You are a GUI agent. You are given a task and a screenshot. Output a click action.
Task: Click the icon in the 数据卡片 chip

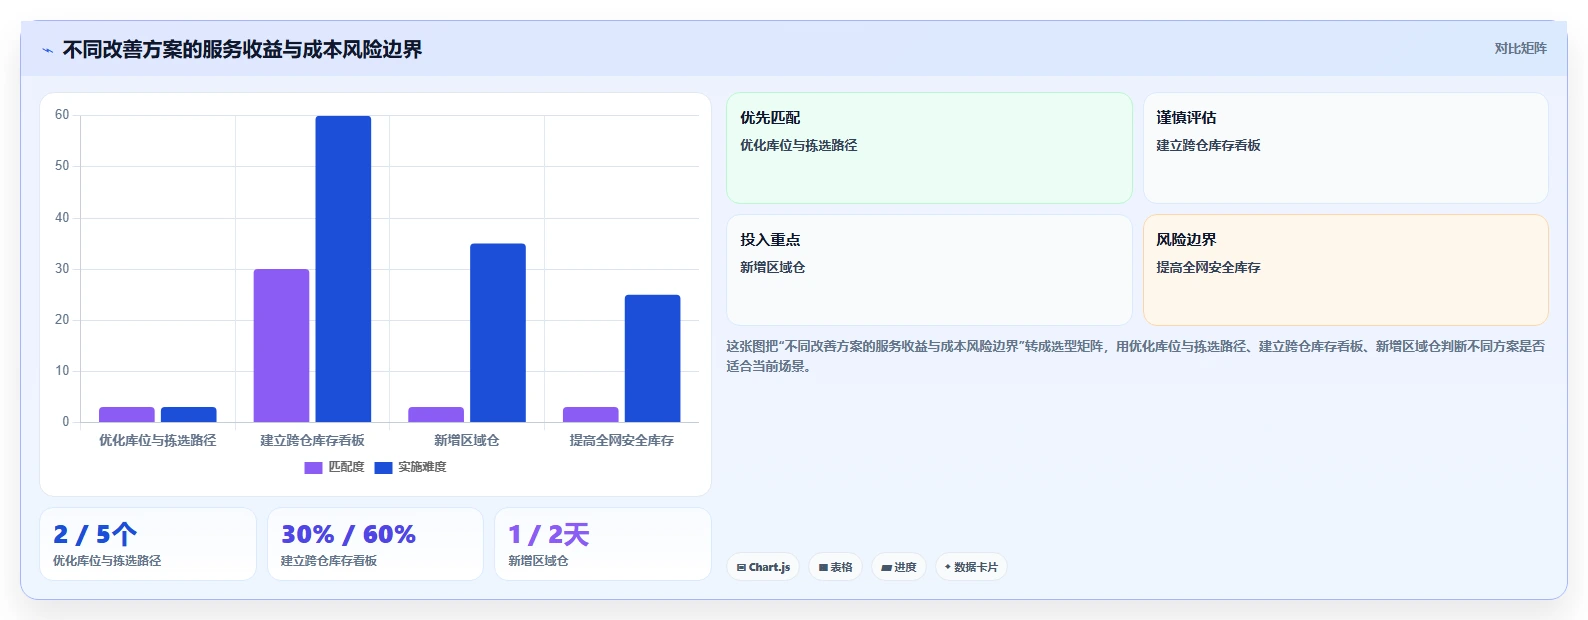pyautogui.click(x=948, y=567)
